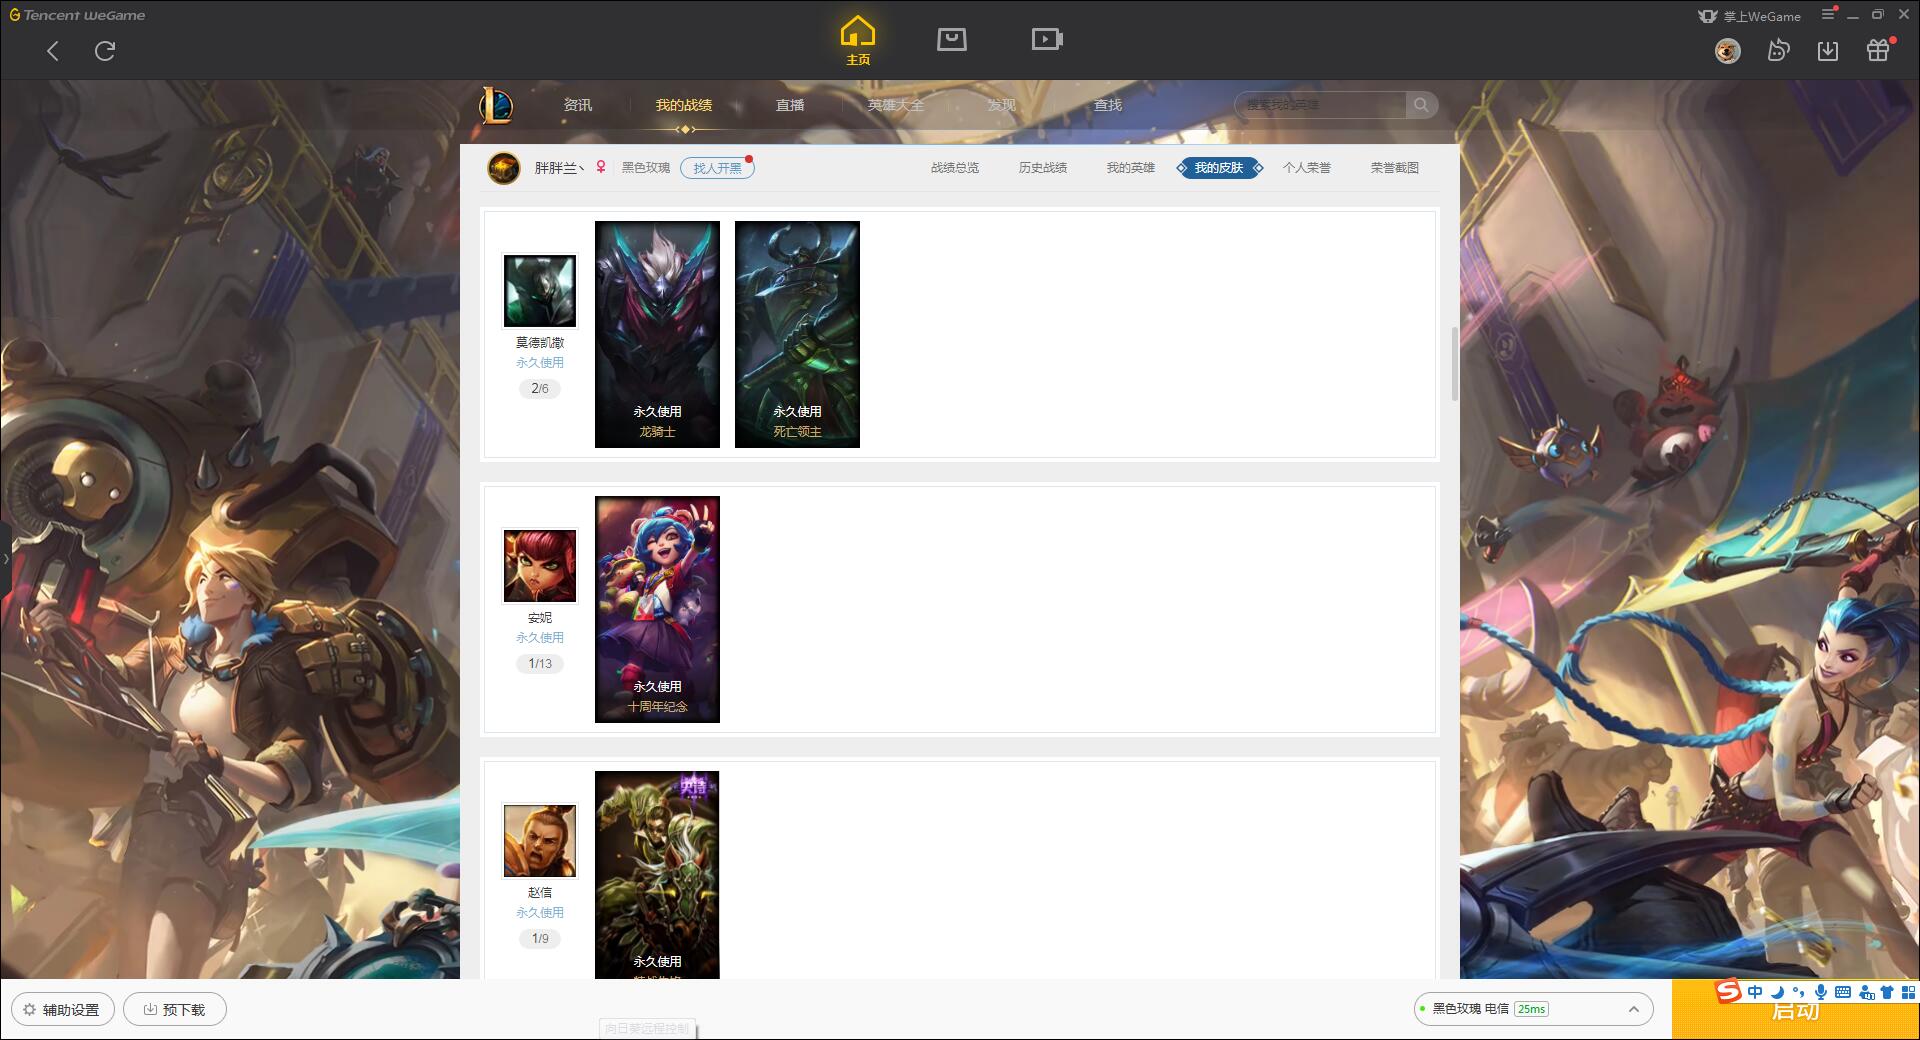
Task: Expand the 黑色玫瑰 电信 server selector
Action: [1634, 1009]
